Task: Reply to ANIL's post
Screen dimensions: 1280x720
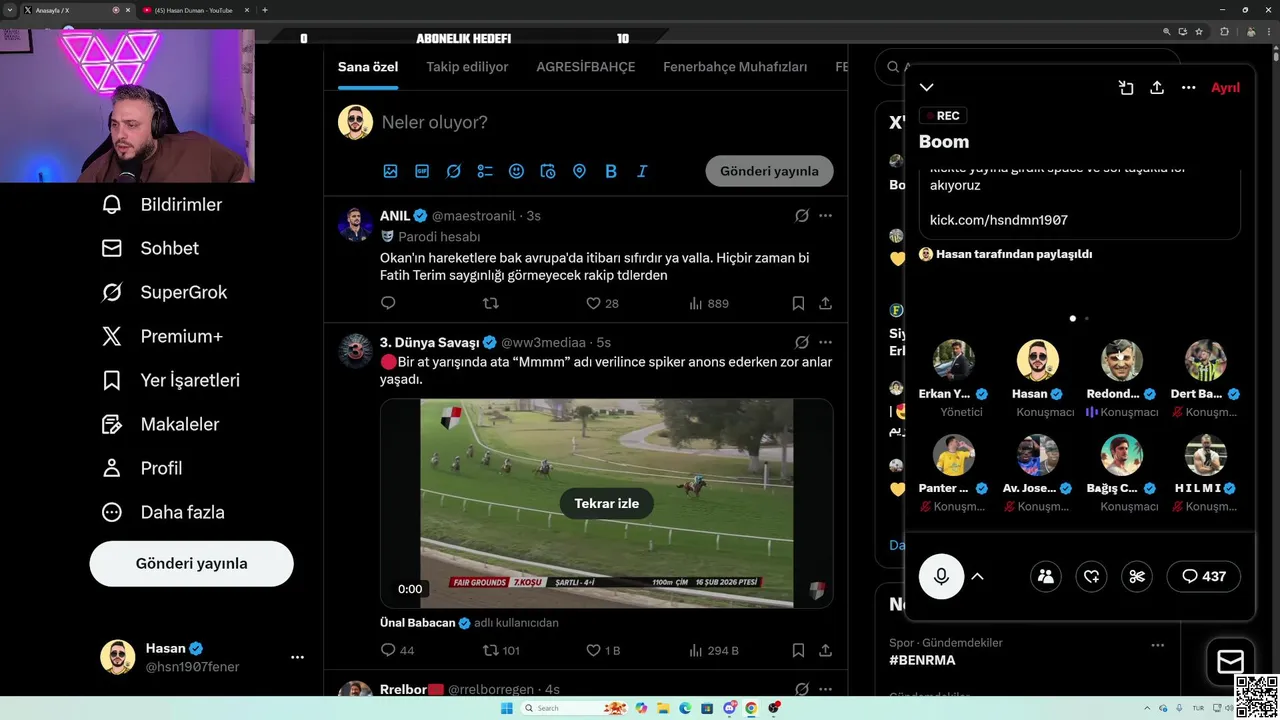Action: [389, 303]
